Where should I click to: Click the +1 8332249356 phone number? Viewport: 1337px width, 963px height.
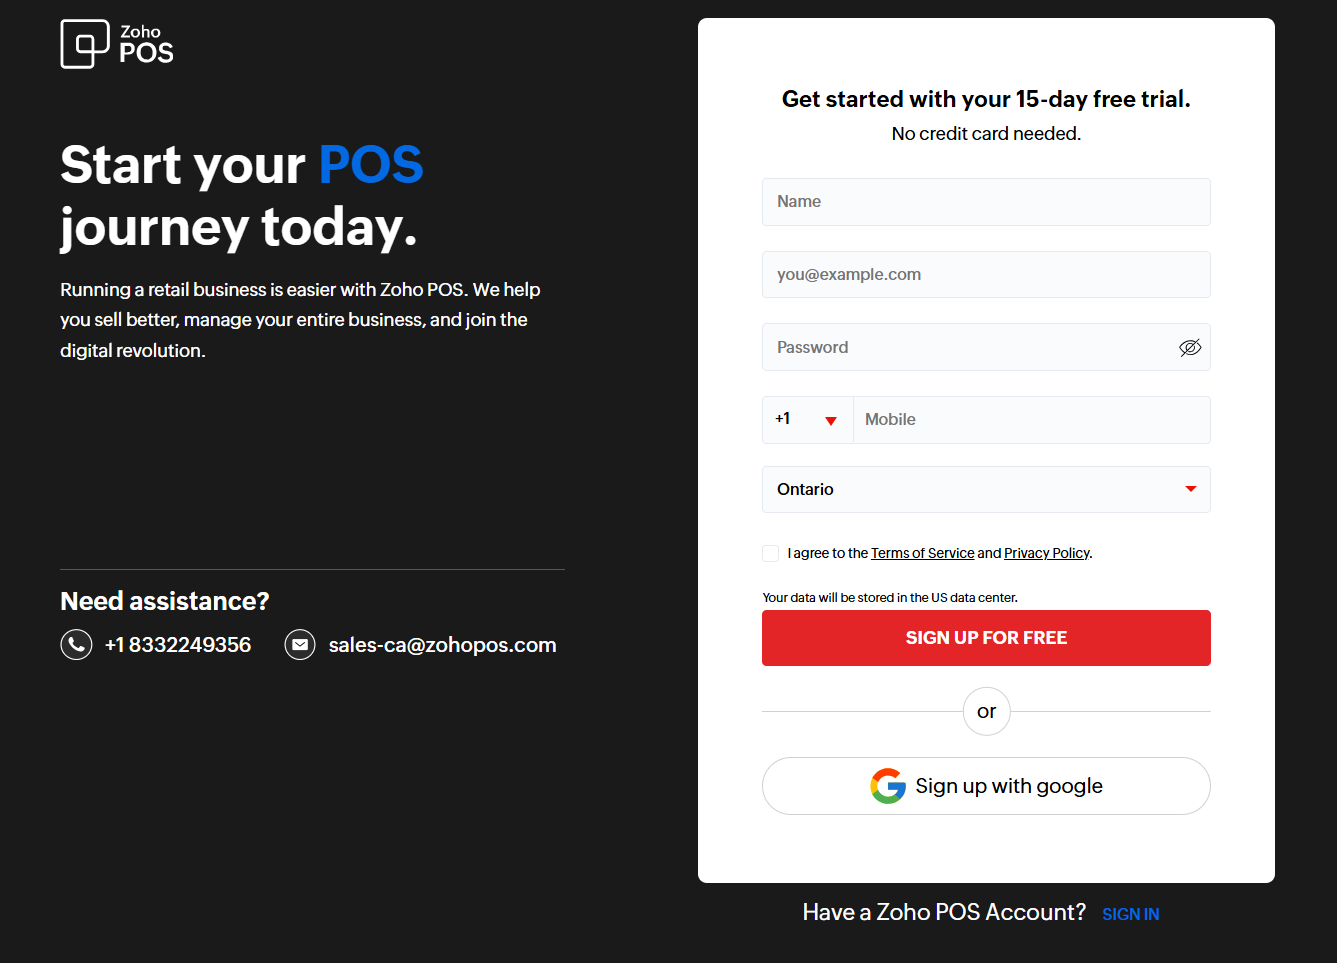(x=178, y=645)
